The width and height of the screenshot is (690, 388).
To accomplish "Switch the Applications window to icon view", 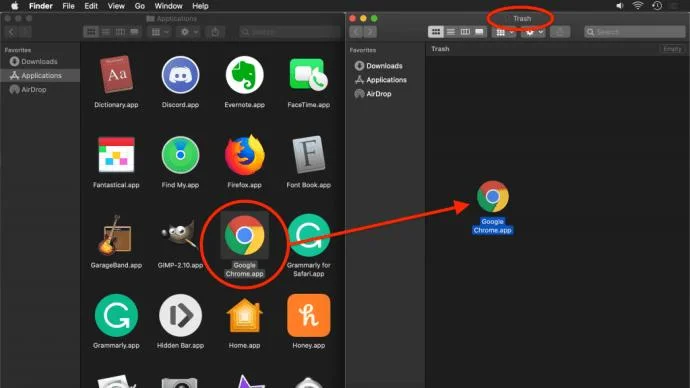I will pyautogui.click(x=91, y=32).
